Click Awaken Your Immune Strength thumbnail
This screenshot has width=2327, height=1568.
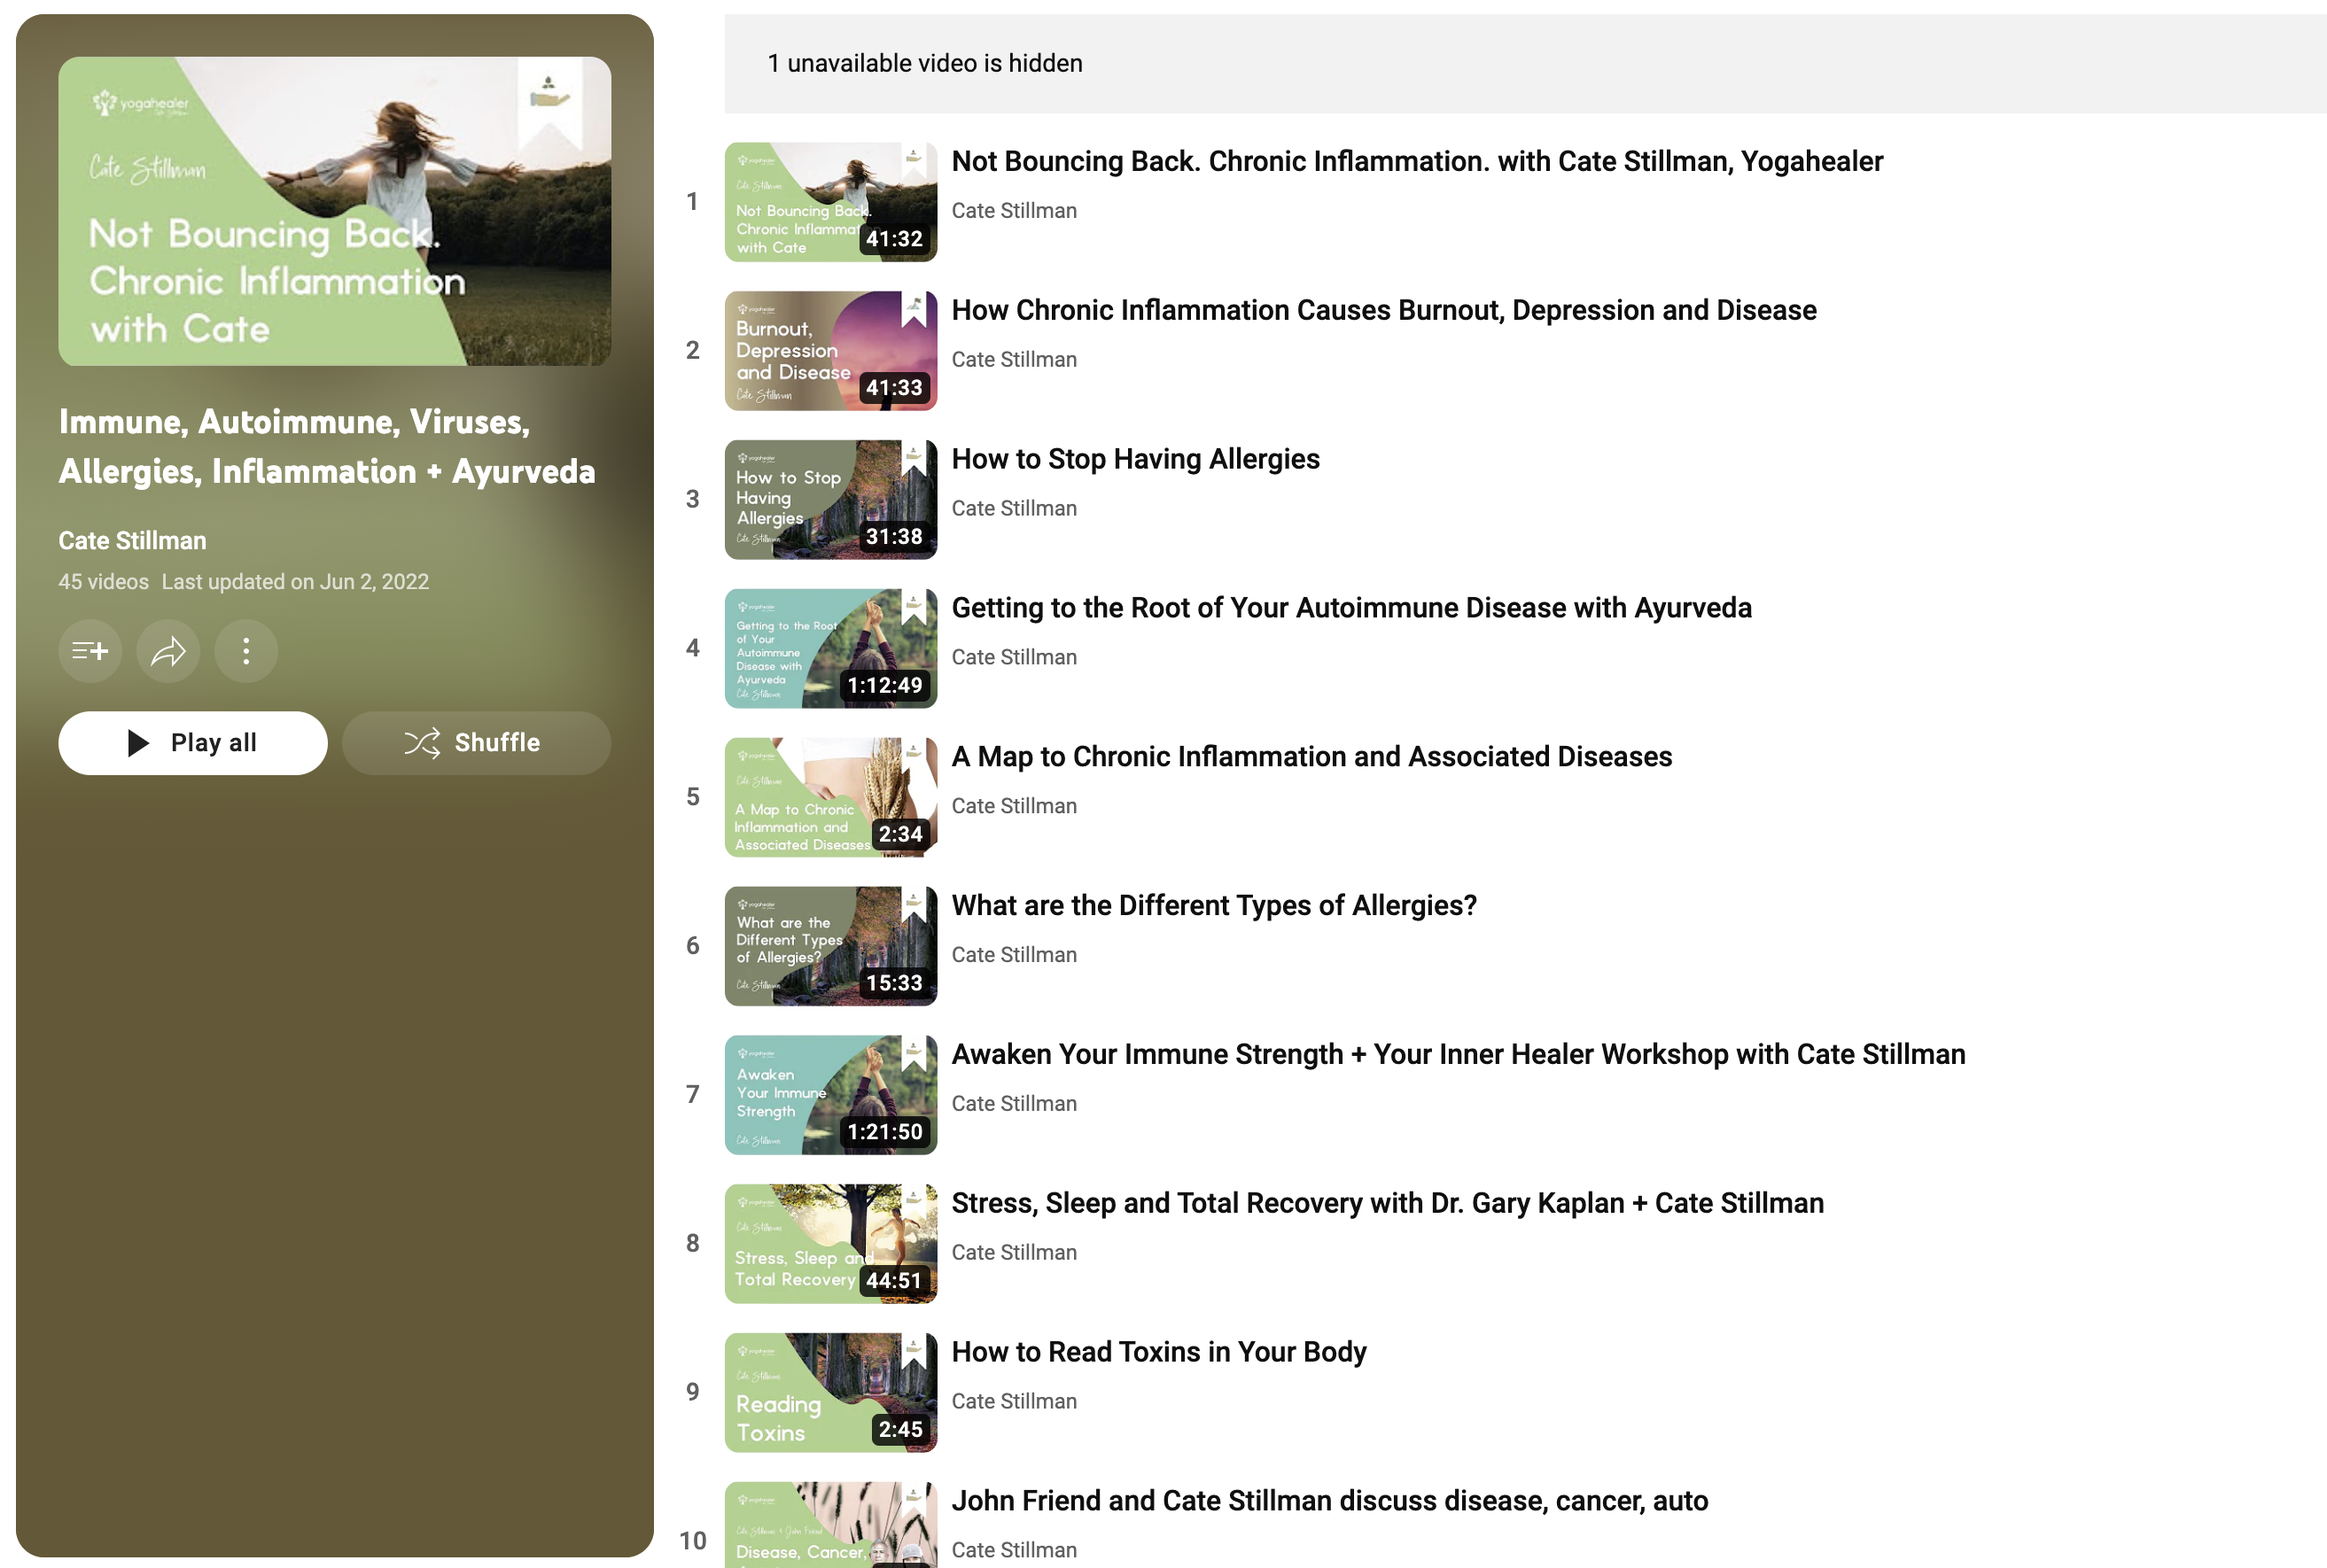(x=830, y=1094)
